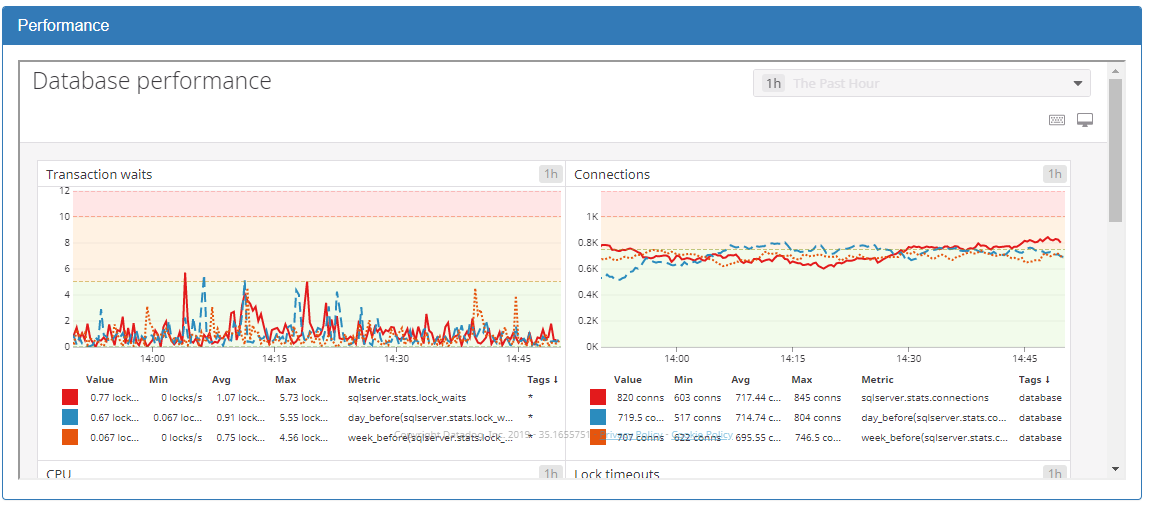The image size is (1154, 509).
Task: Click the 714.74 avg connections cell
Action: point(756,418)
